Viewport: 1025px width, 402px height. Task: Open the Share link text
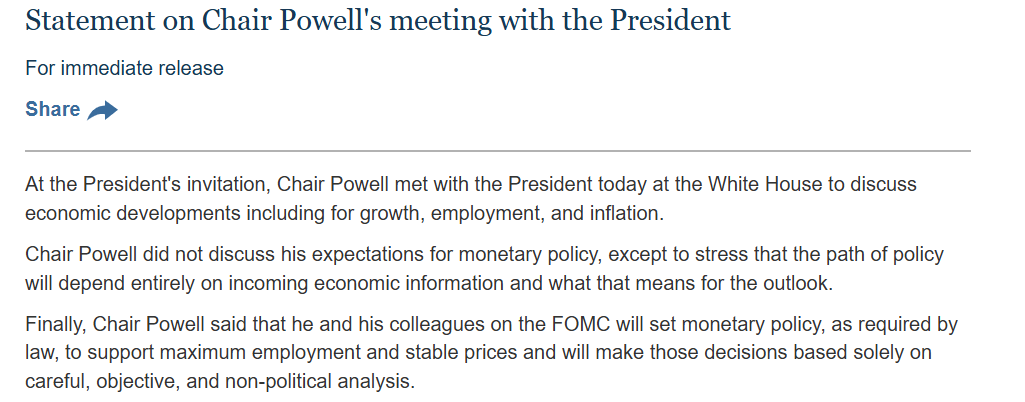click(x=52, y=109)
